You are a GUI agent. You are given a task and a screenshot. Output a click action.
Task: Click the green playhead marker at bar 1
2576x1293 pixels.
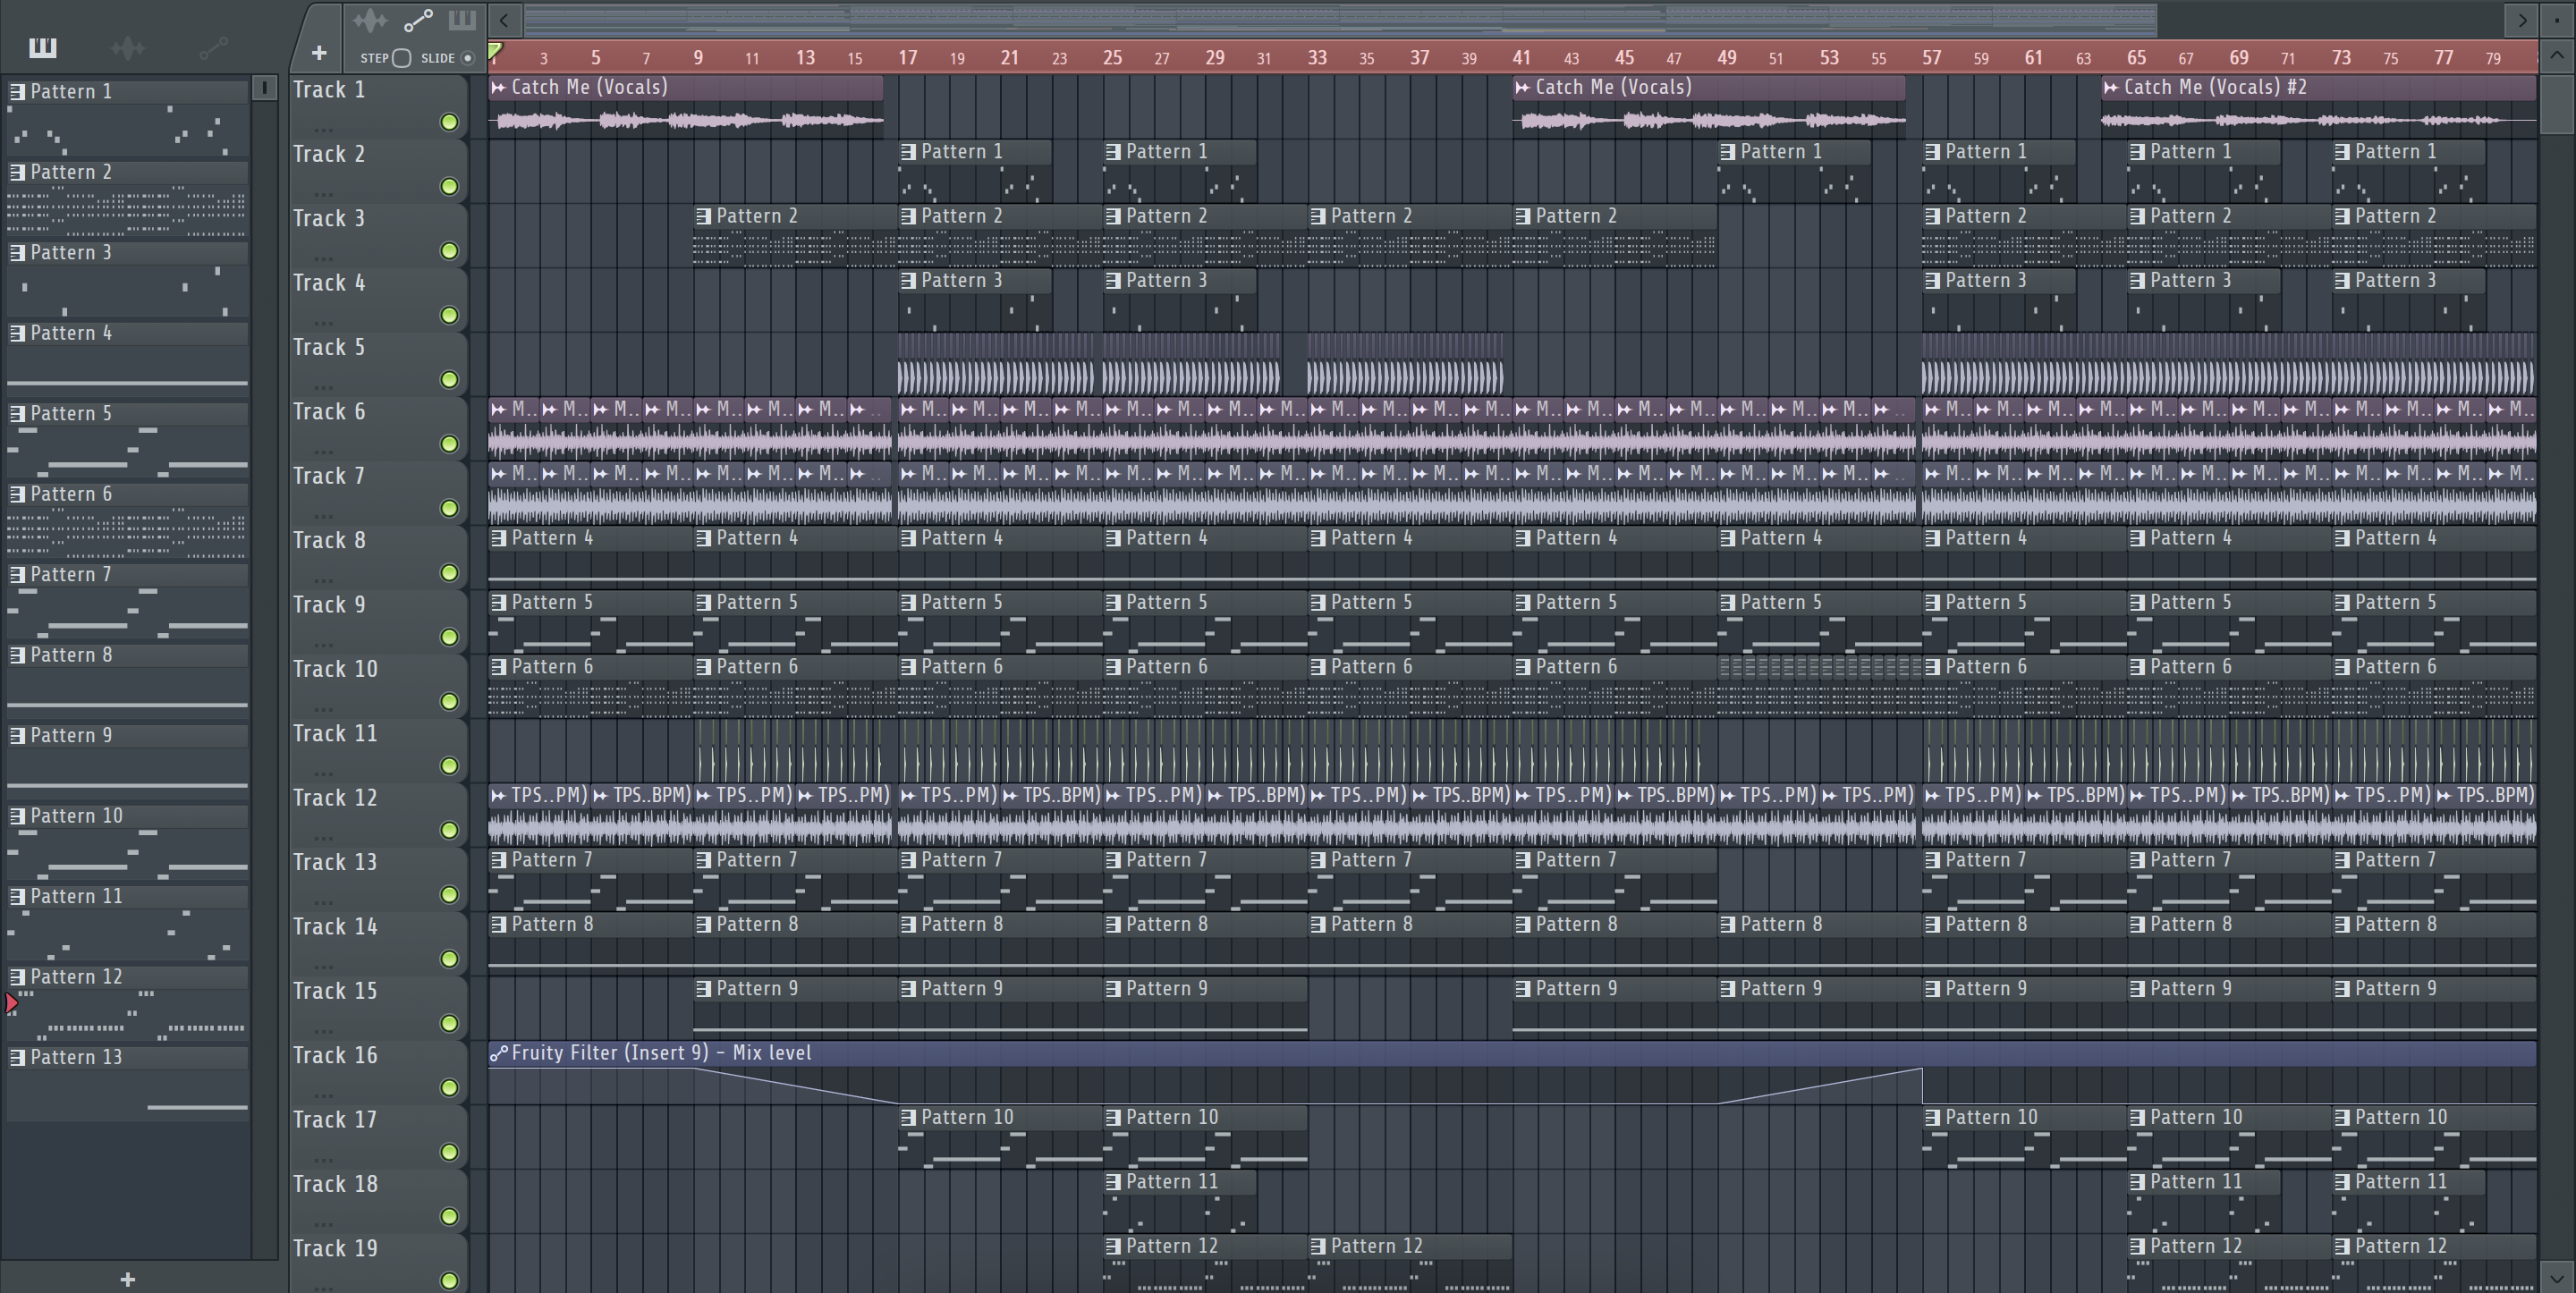(x=495, y=52)
